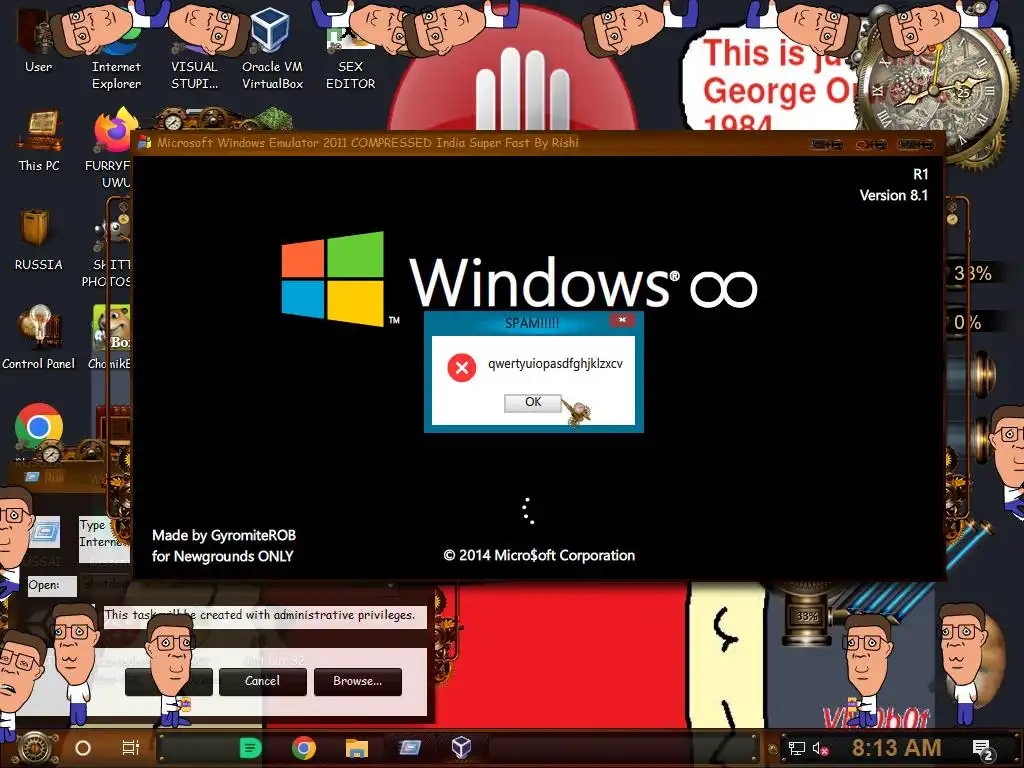Open File Explorer from the taskbar

[x=357, y=748]
